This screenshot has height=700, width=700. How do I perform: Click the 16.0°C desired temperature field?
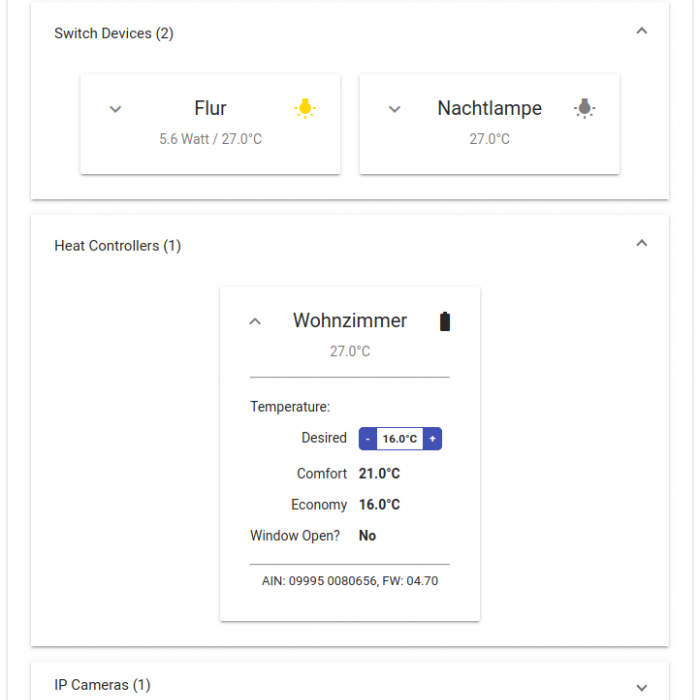point(400,438)
